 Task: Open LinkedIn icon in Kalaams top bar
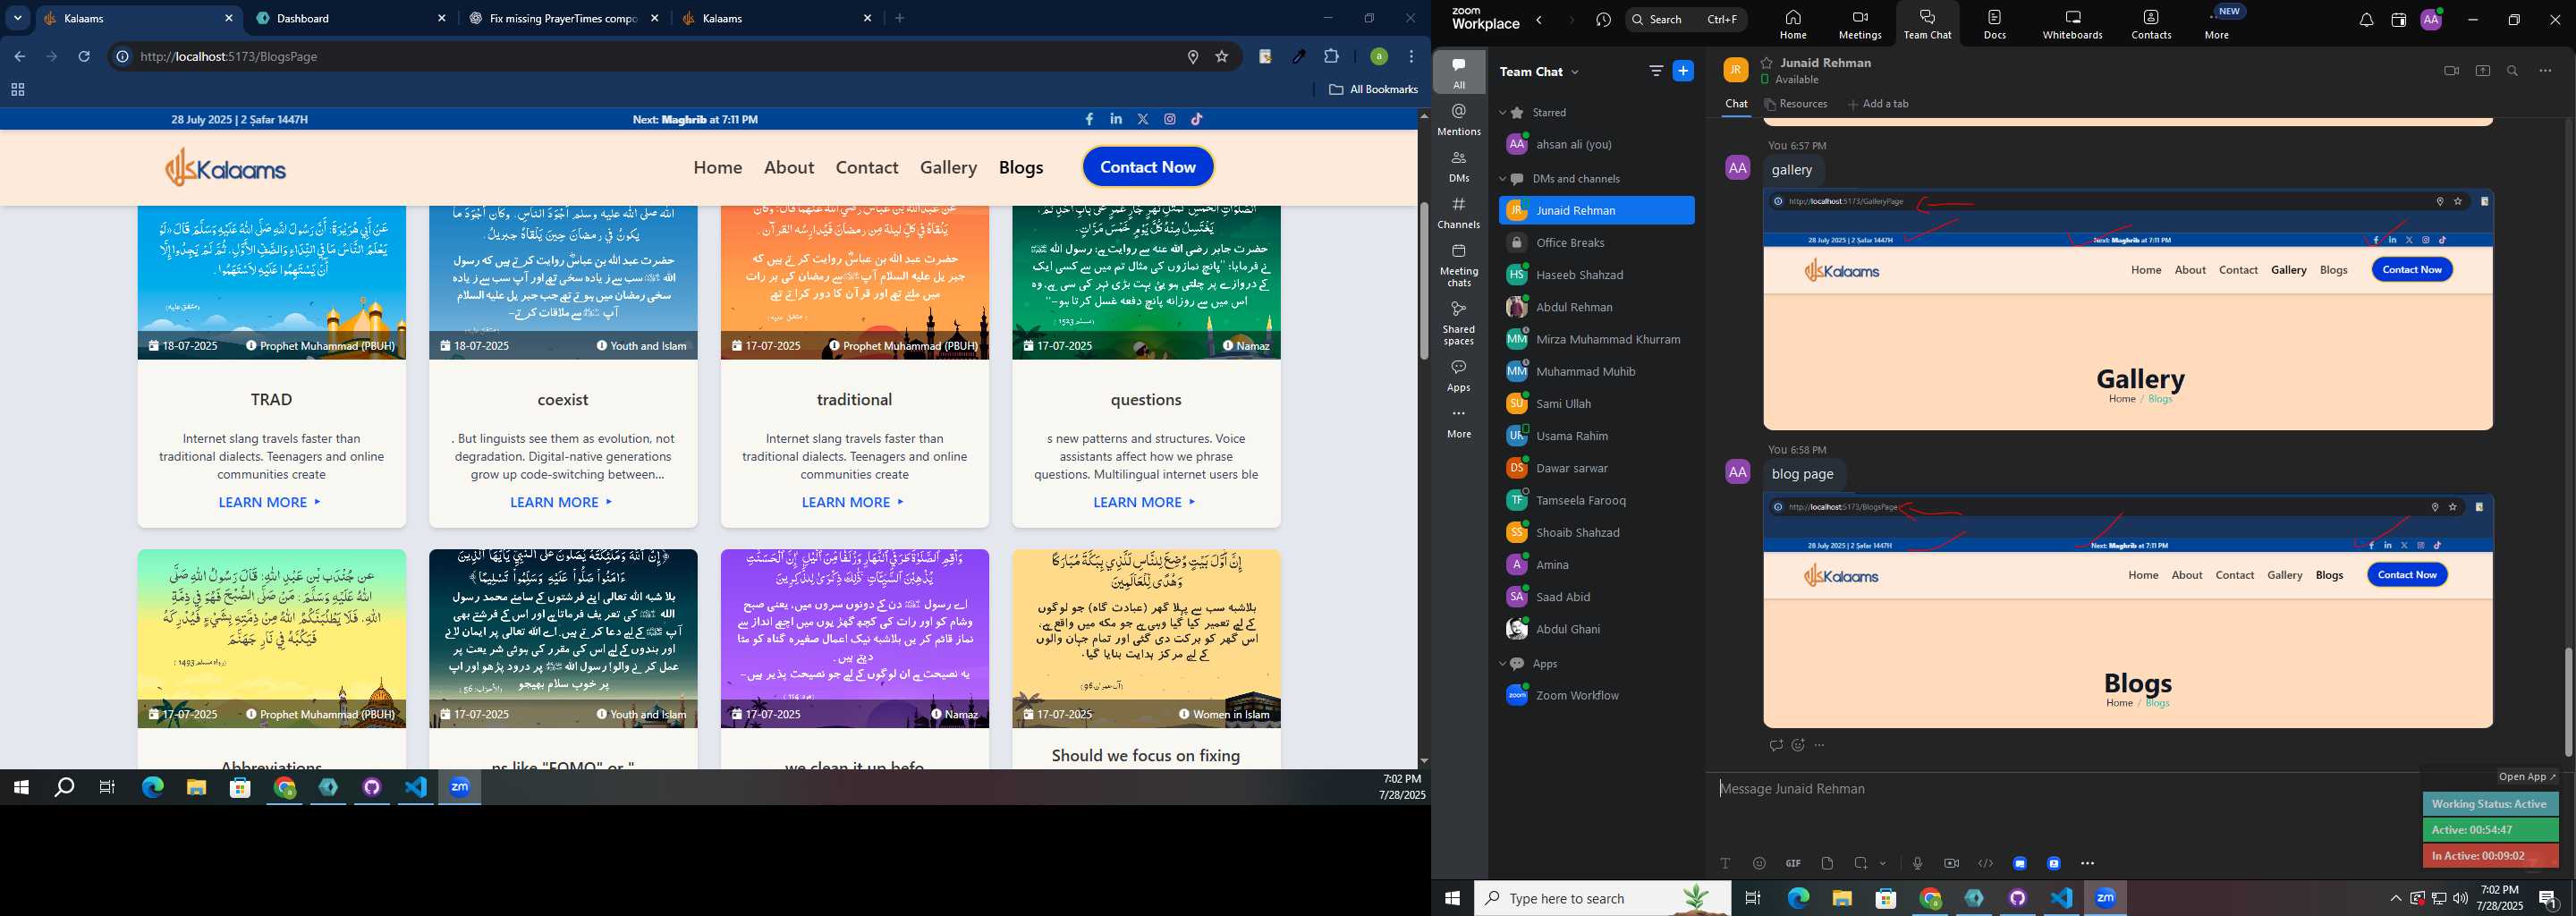click(x=1116, y=119)
